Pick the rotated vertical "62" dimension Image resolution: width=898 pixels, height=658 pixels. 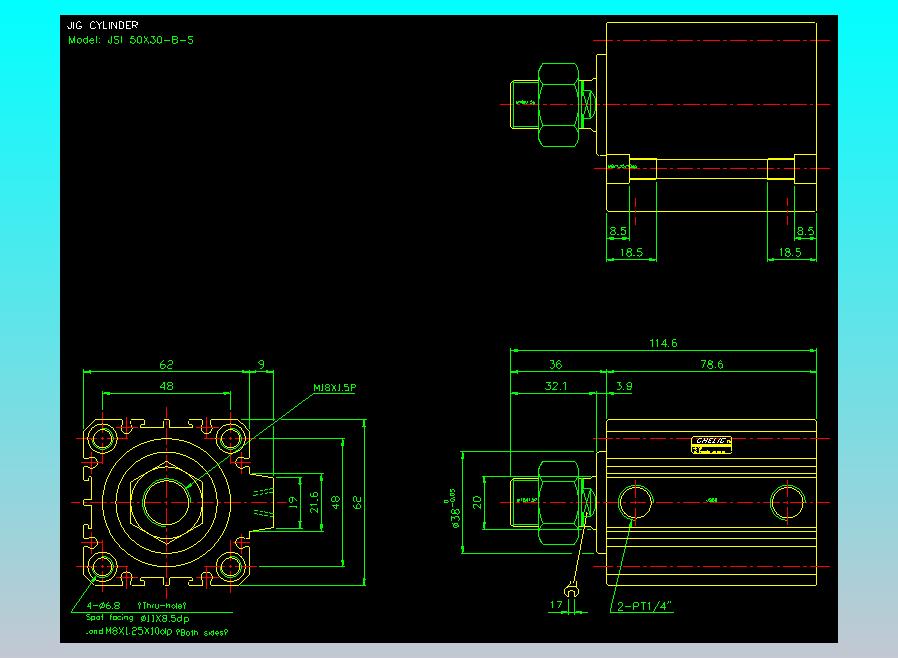(x=357, y=502)
